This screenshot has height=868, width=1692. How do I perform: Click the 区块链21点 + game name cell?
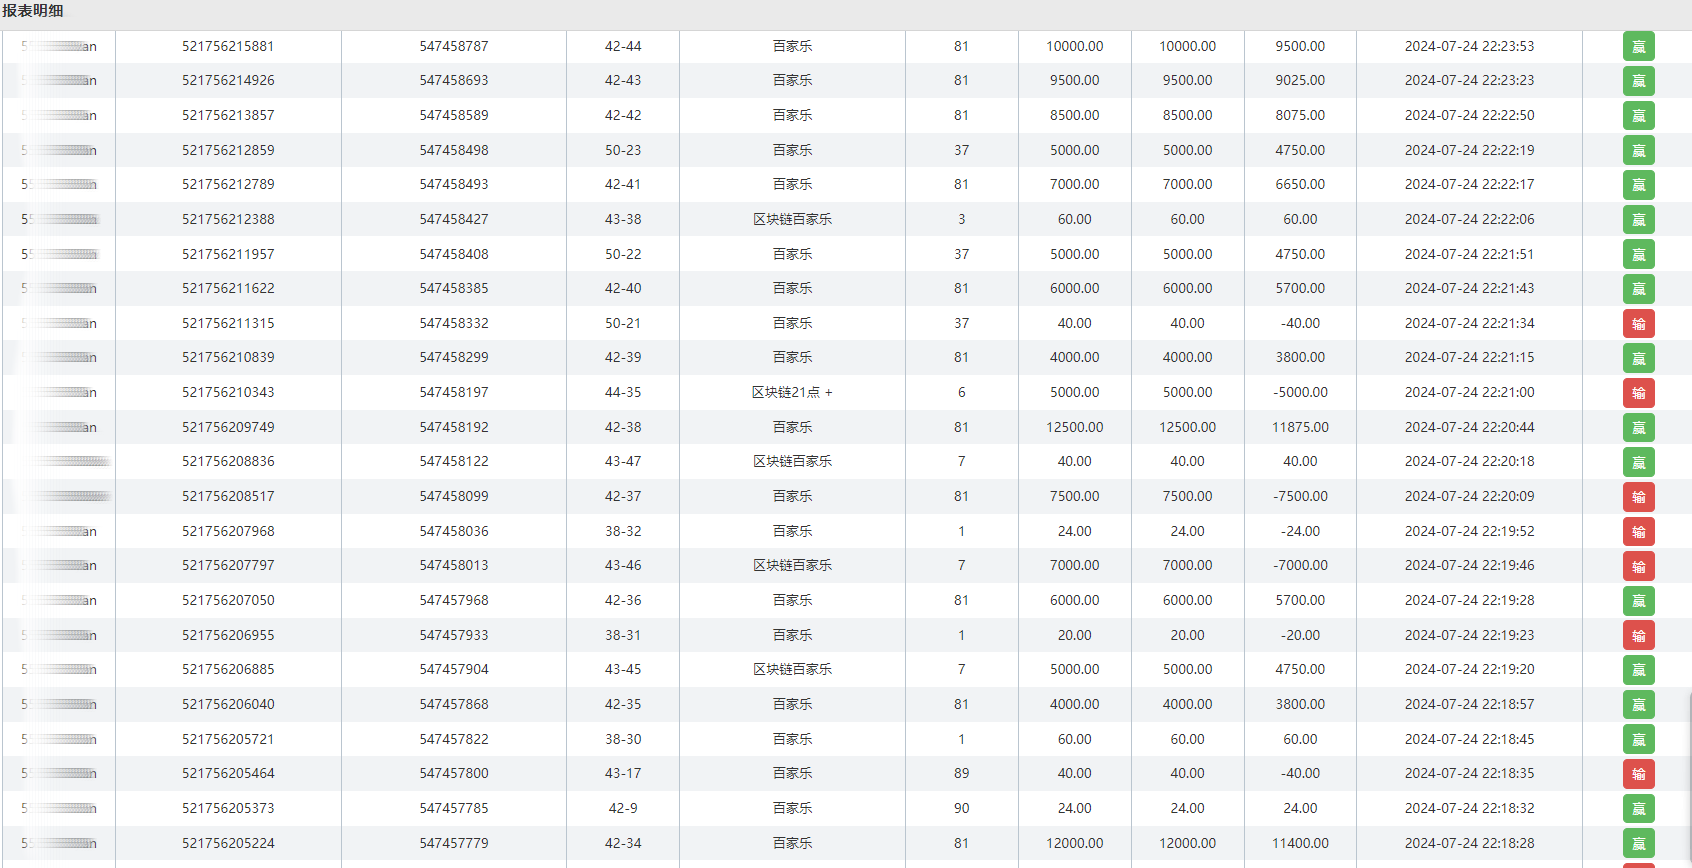[792, 392]
